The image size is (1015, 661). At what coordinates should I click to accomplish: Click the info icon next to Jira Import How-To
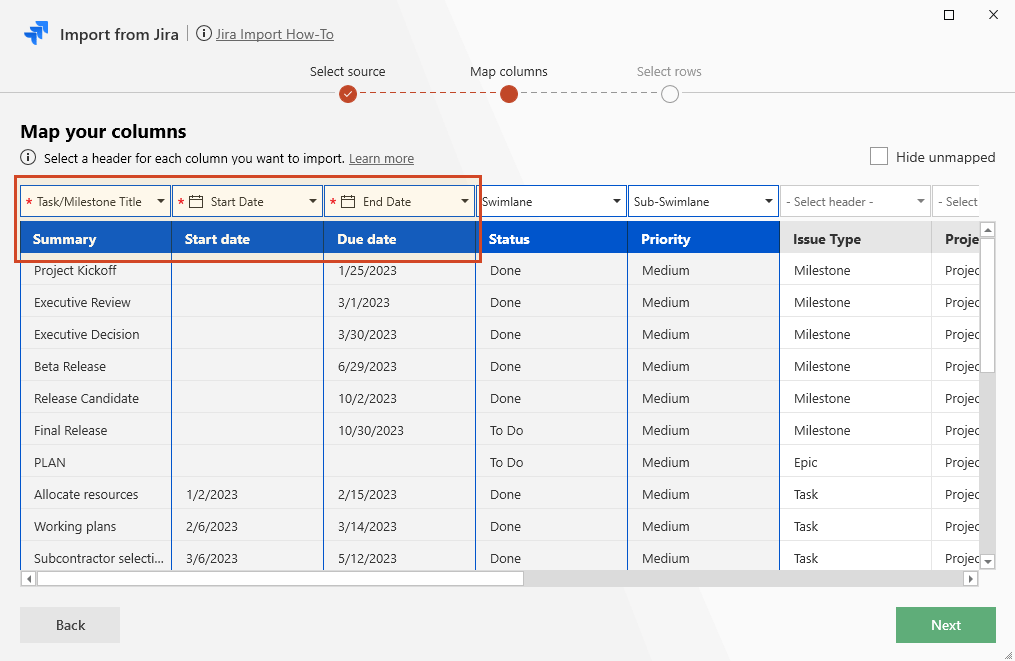pyautogui.click(x=205, y=33)
